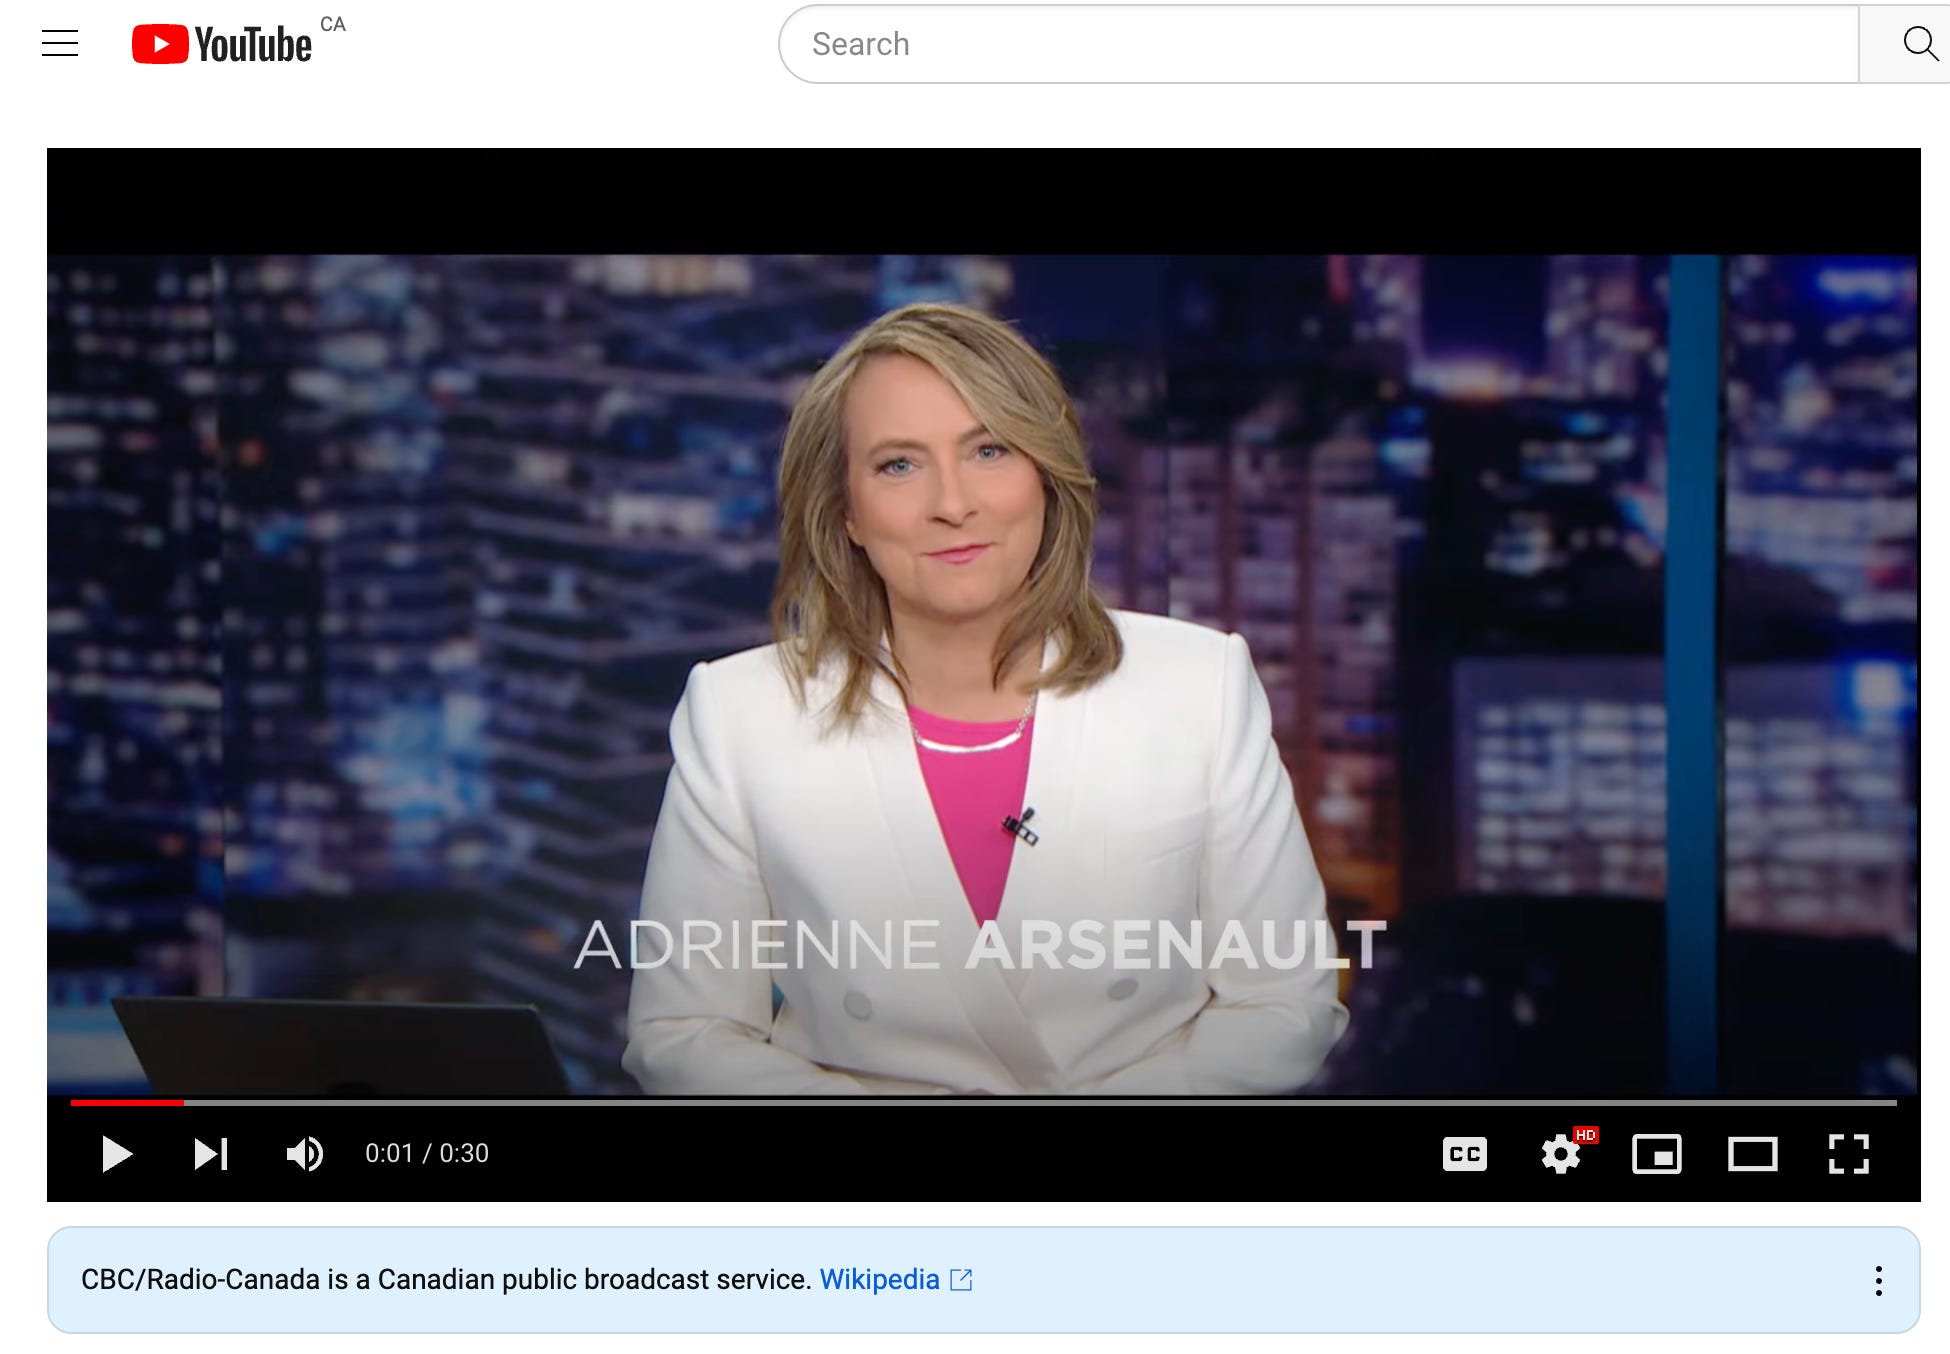The width and height of the screenshot is (1950, 1354).
Task: Click the video frame to play
Action: point(984,620)
